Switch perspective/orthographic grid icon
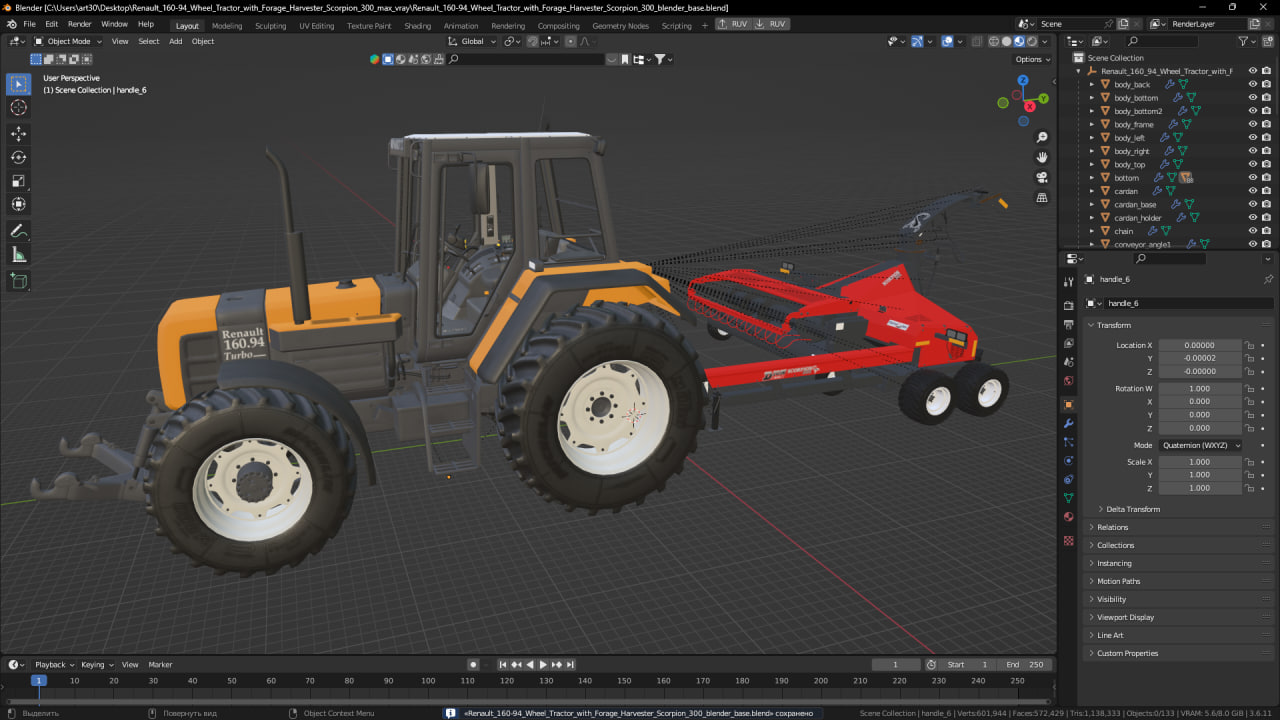1280x720 pixels. (1042, 198)
